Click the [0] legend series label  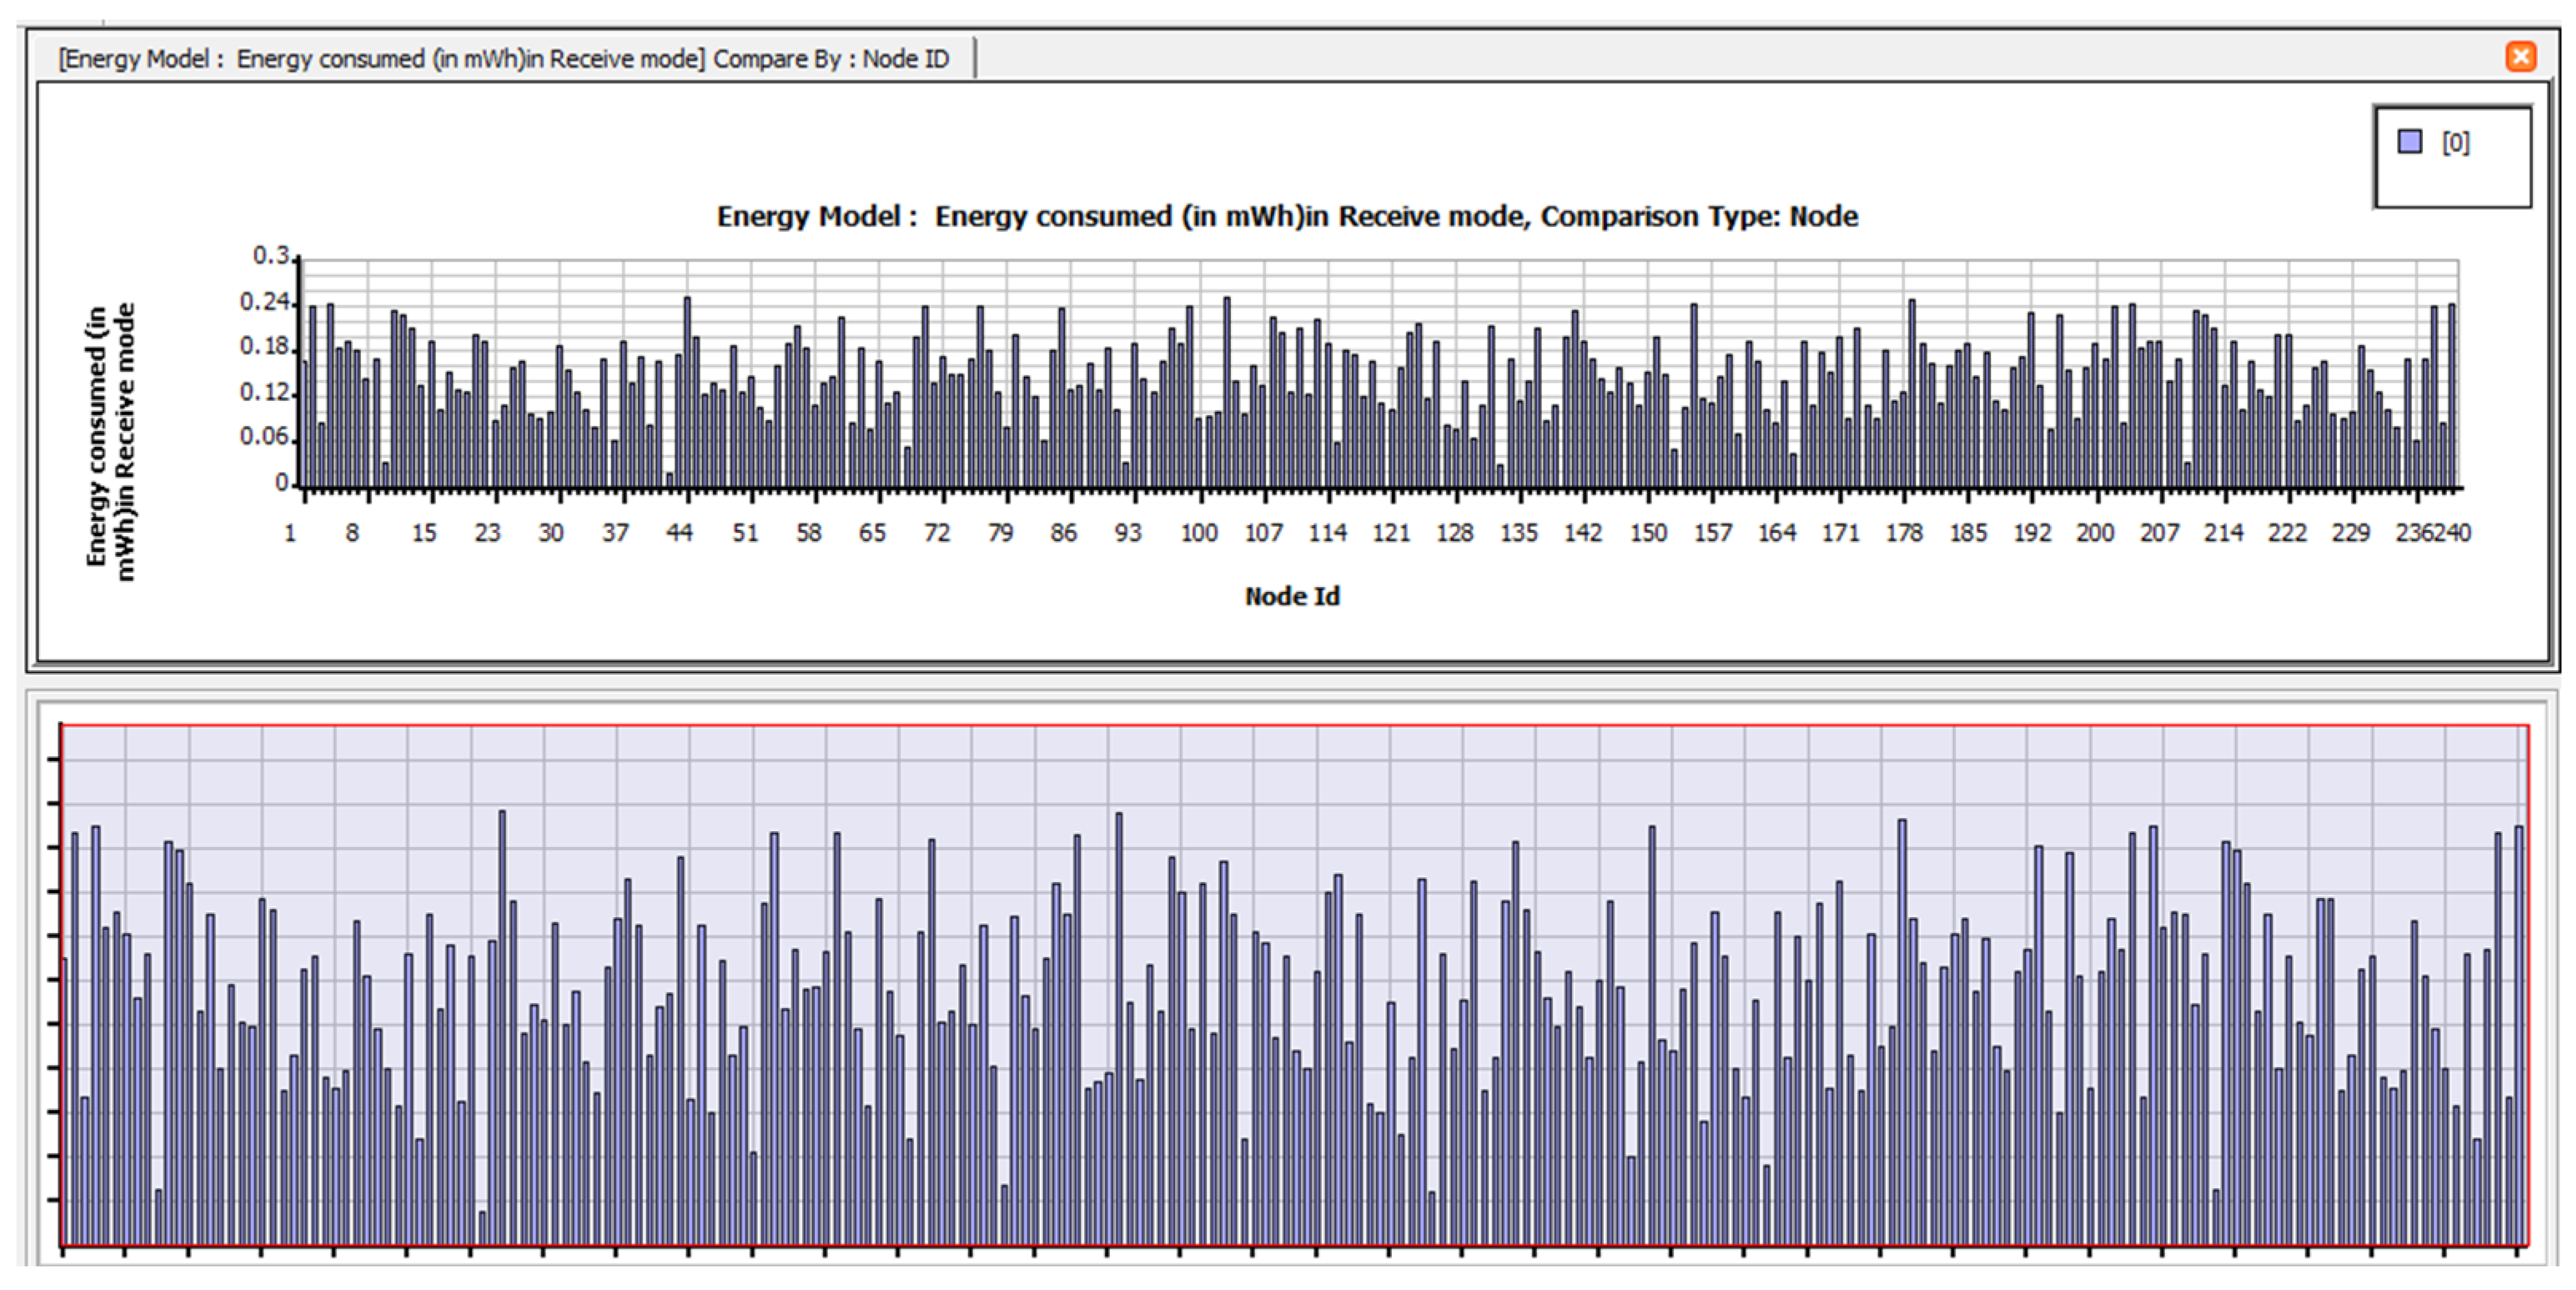pyautogui.click(x=2455, y=143)
